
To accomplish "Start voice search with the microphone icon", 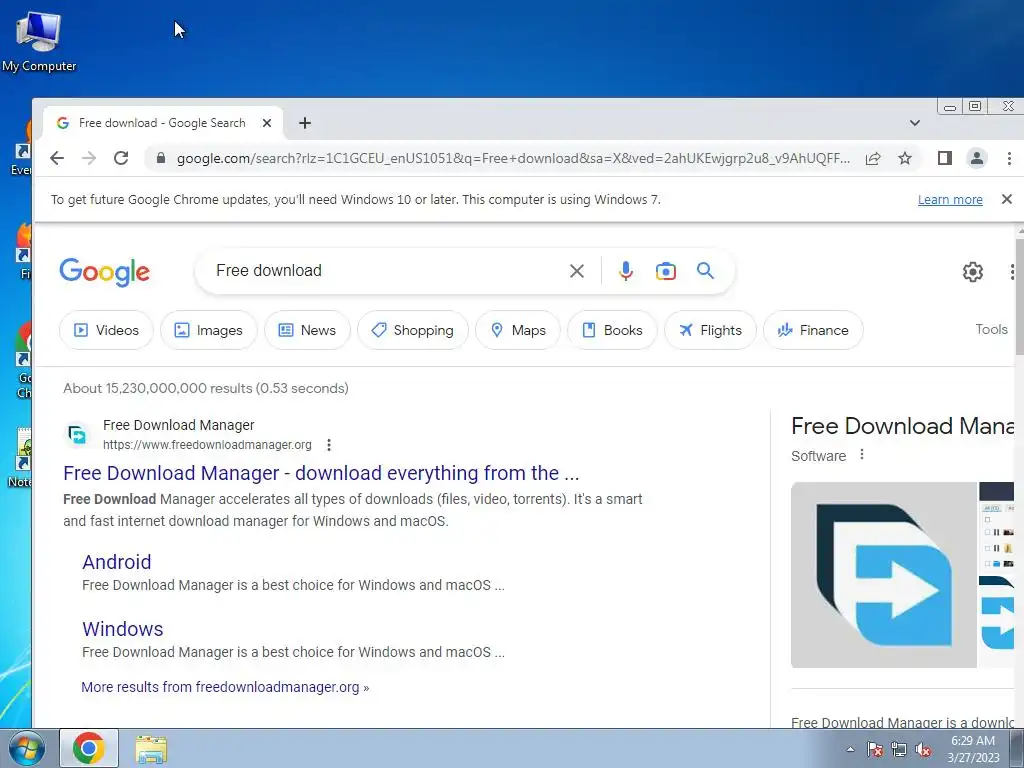I will [x=626, y=271].
